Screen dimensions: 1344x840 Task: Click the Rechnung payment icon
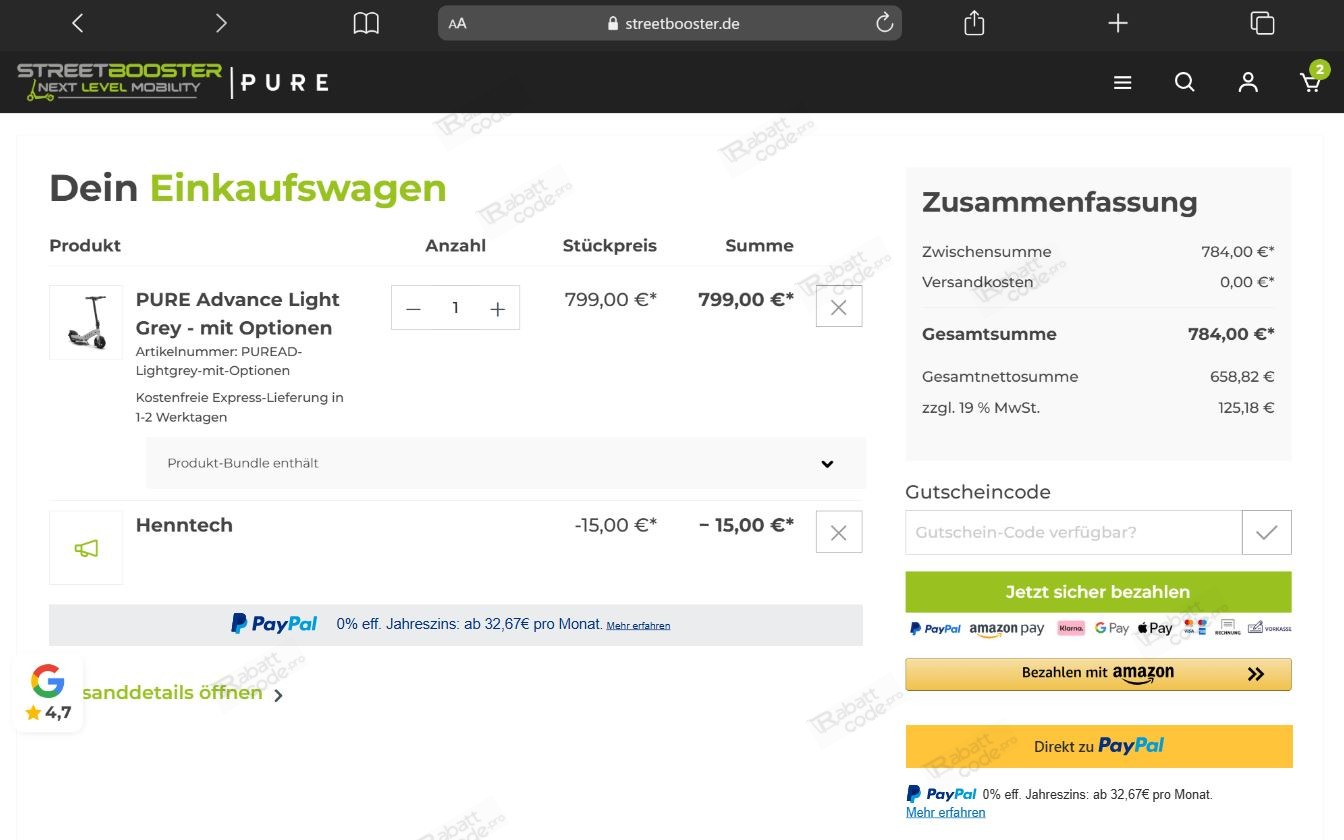1228,628
